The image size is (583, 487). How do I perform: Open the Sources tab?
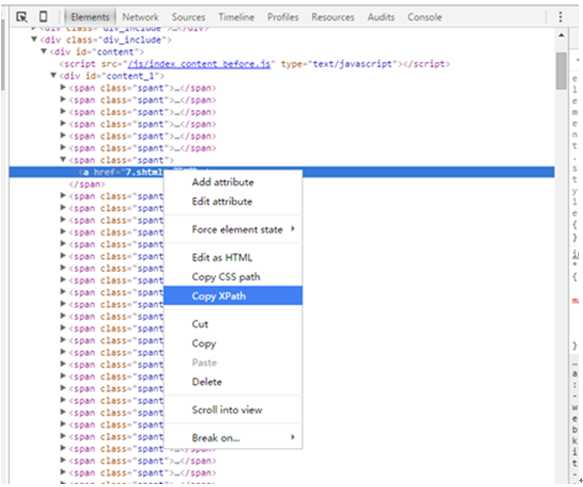tap(189, 17)
